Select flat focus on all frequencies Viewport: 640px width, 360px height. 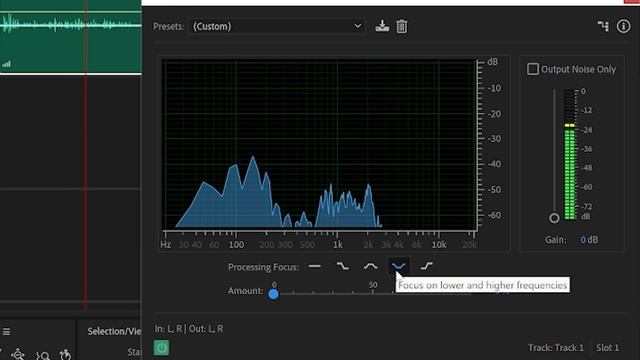(x=315, y=267)
